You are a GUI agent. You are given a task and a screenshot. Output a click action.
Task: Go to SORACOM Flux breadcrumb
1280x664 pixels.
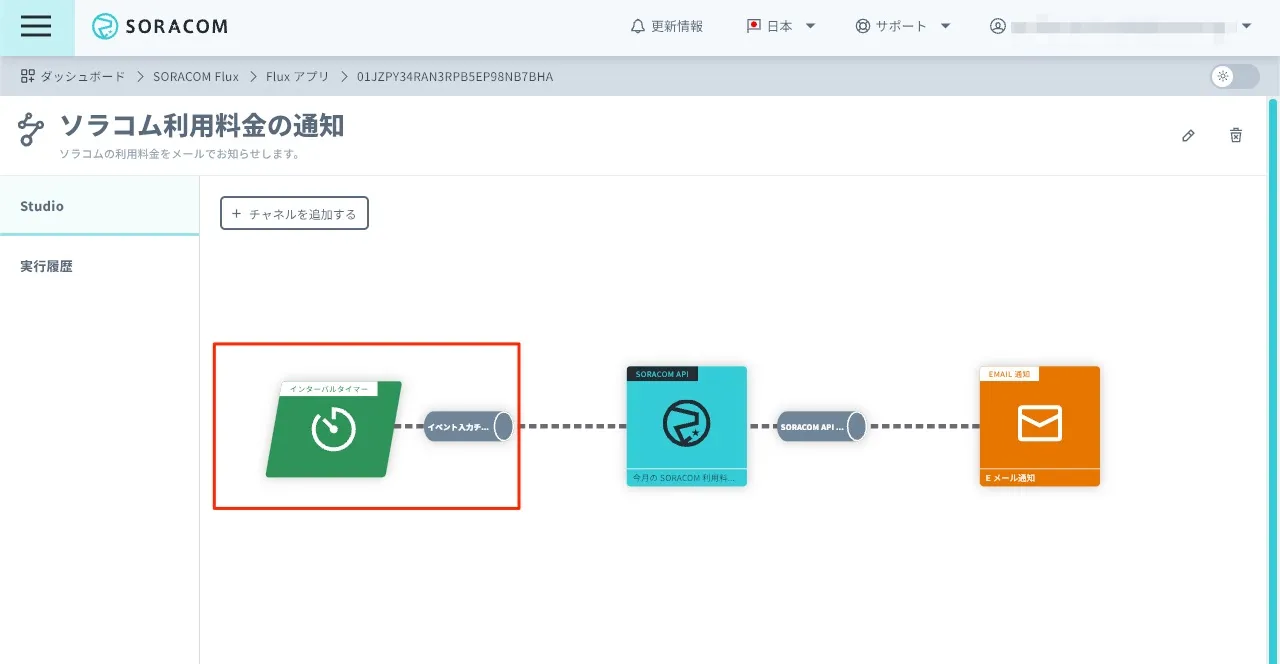click(196, 76)
